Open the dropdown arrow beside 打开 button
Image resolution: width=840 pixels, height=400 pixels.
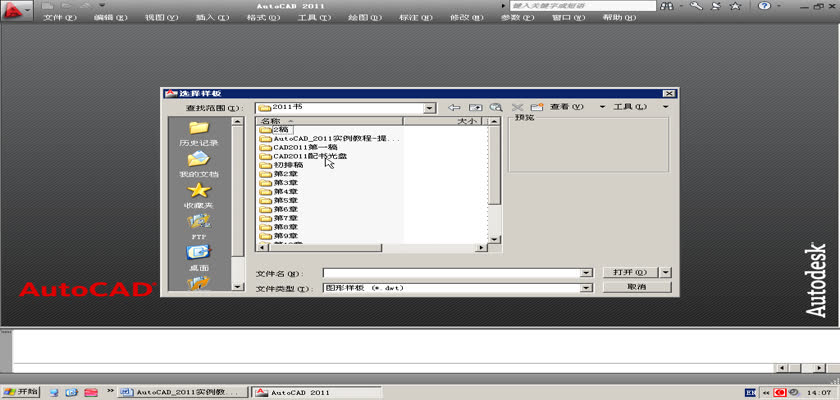coord(666,272)
